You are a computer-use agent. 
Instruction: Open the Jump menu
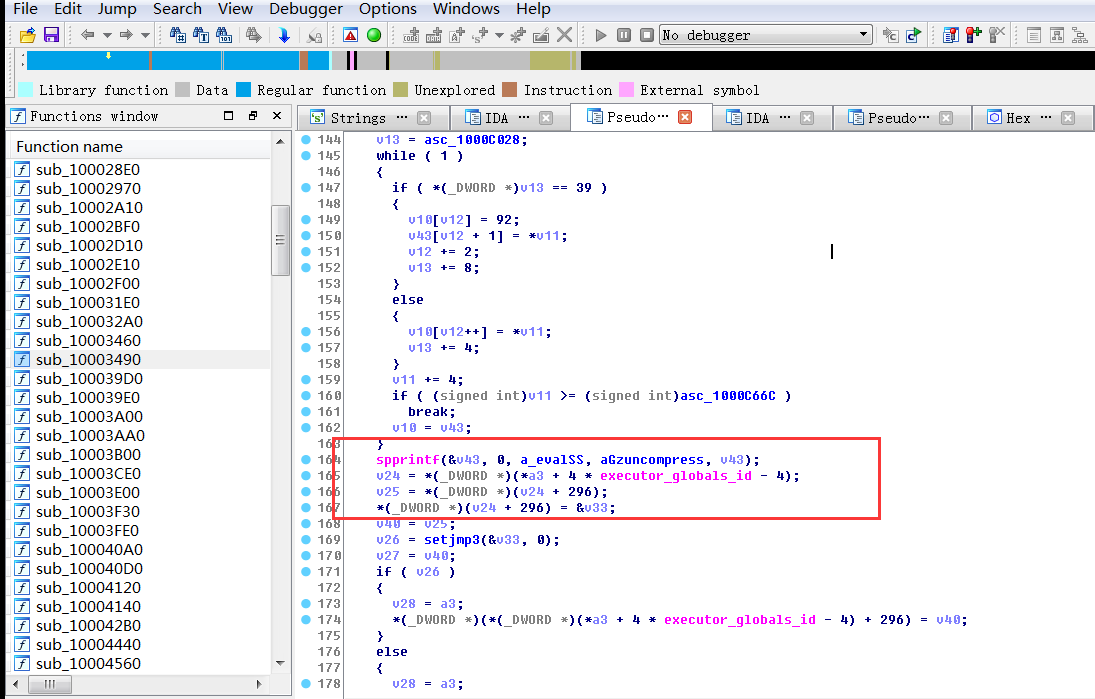(117, 9)
